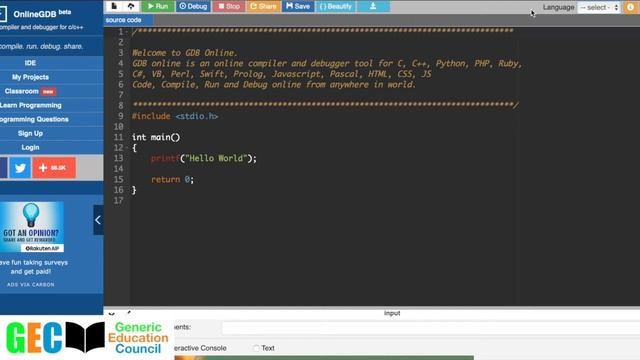Share the code using Share button
This screenshot has width=640, height=360.
point(263,6)
